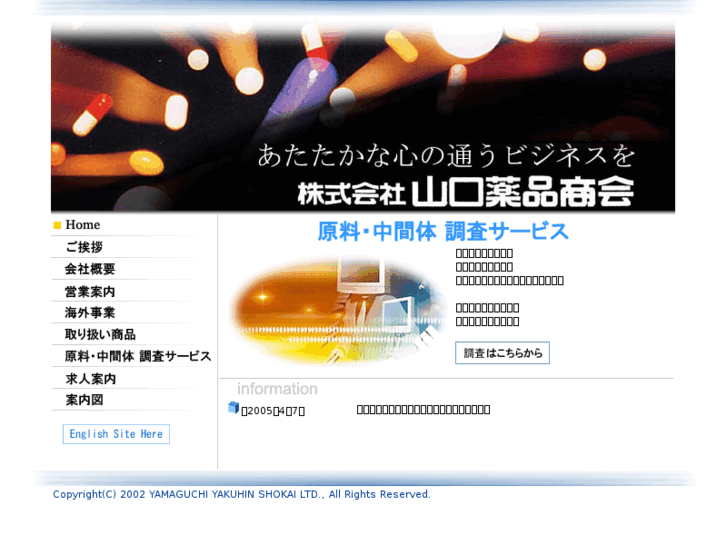Select 営業案内 from the left menu

point(90,291)
